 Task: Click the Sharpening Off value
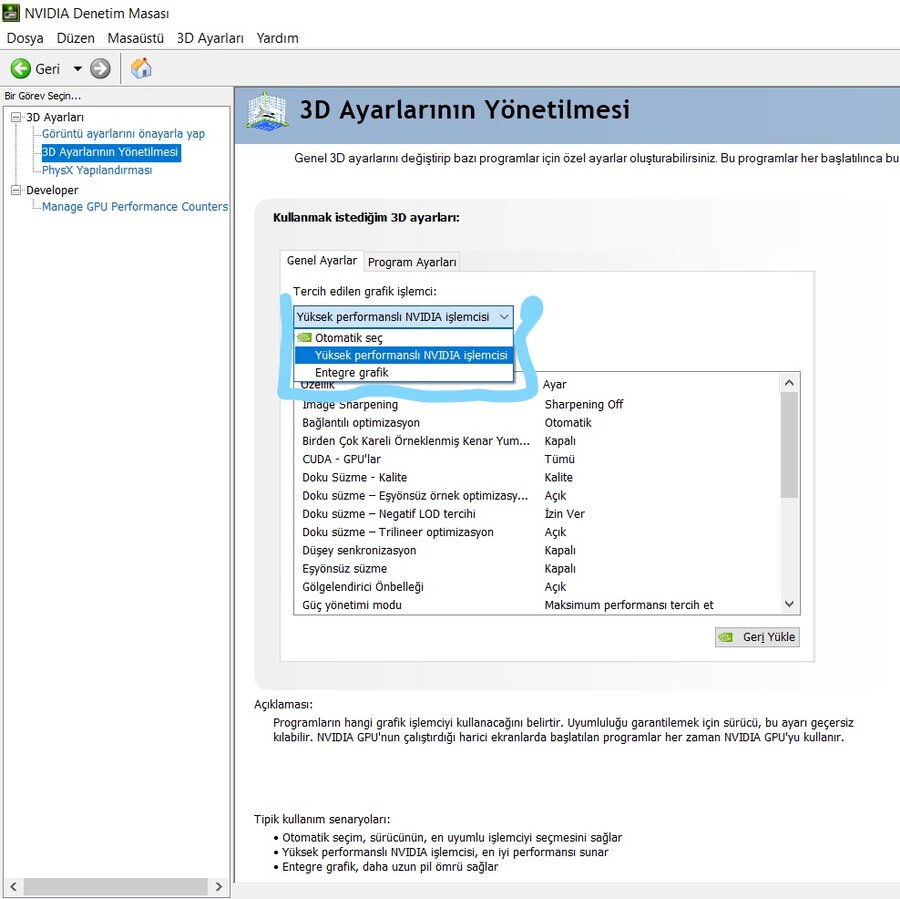pos(584,405)
